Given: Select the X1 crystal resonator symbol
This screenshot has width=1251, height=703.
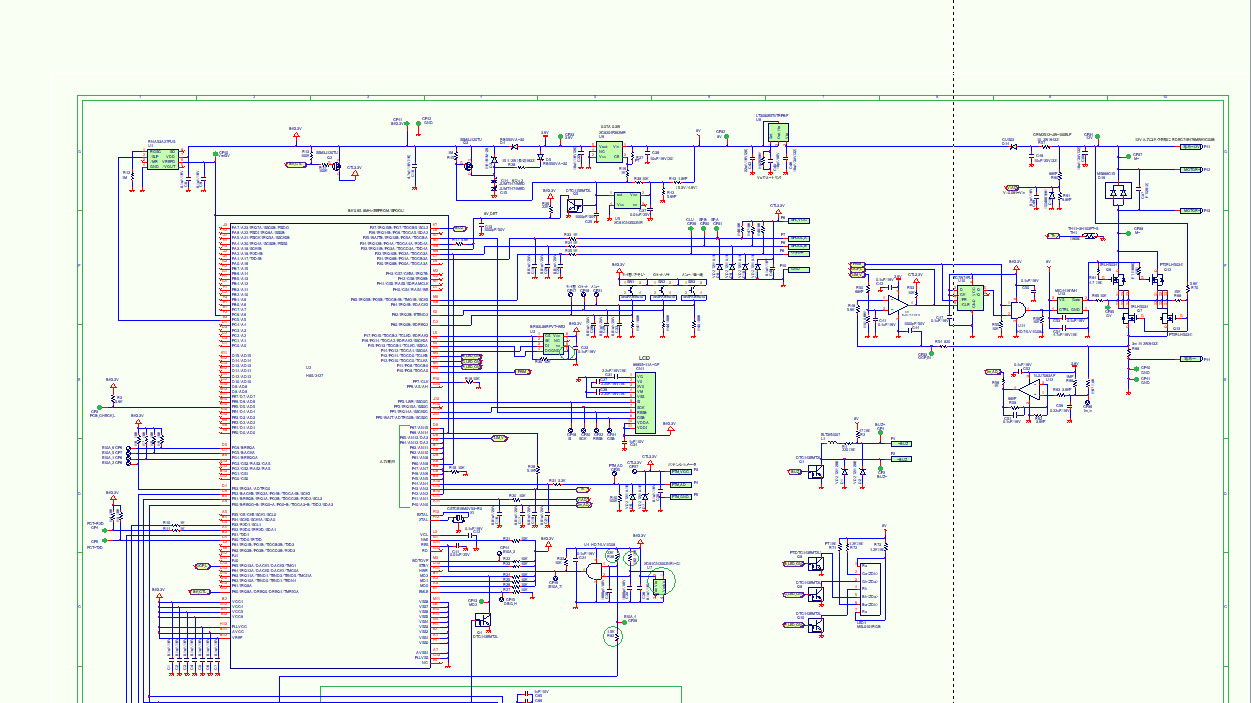Looking at the screenshot, I should [459, 520].
